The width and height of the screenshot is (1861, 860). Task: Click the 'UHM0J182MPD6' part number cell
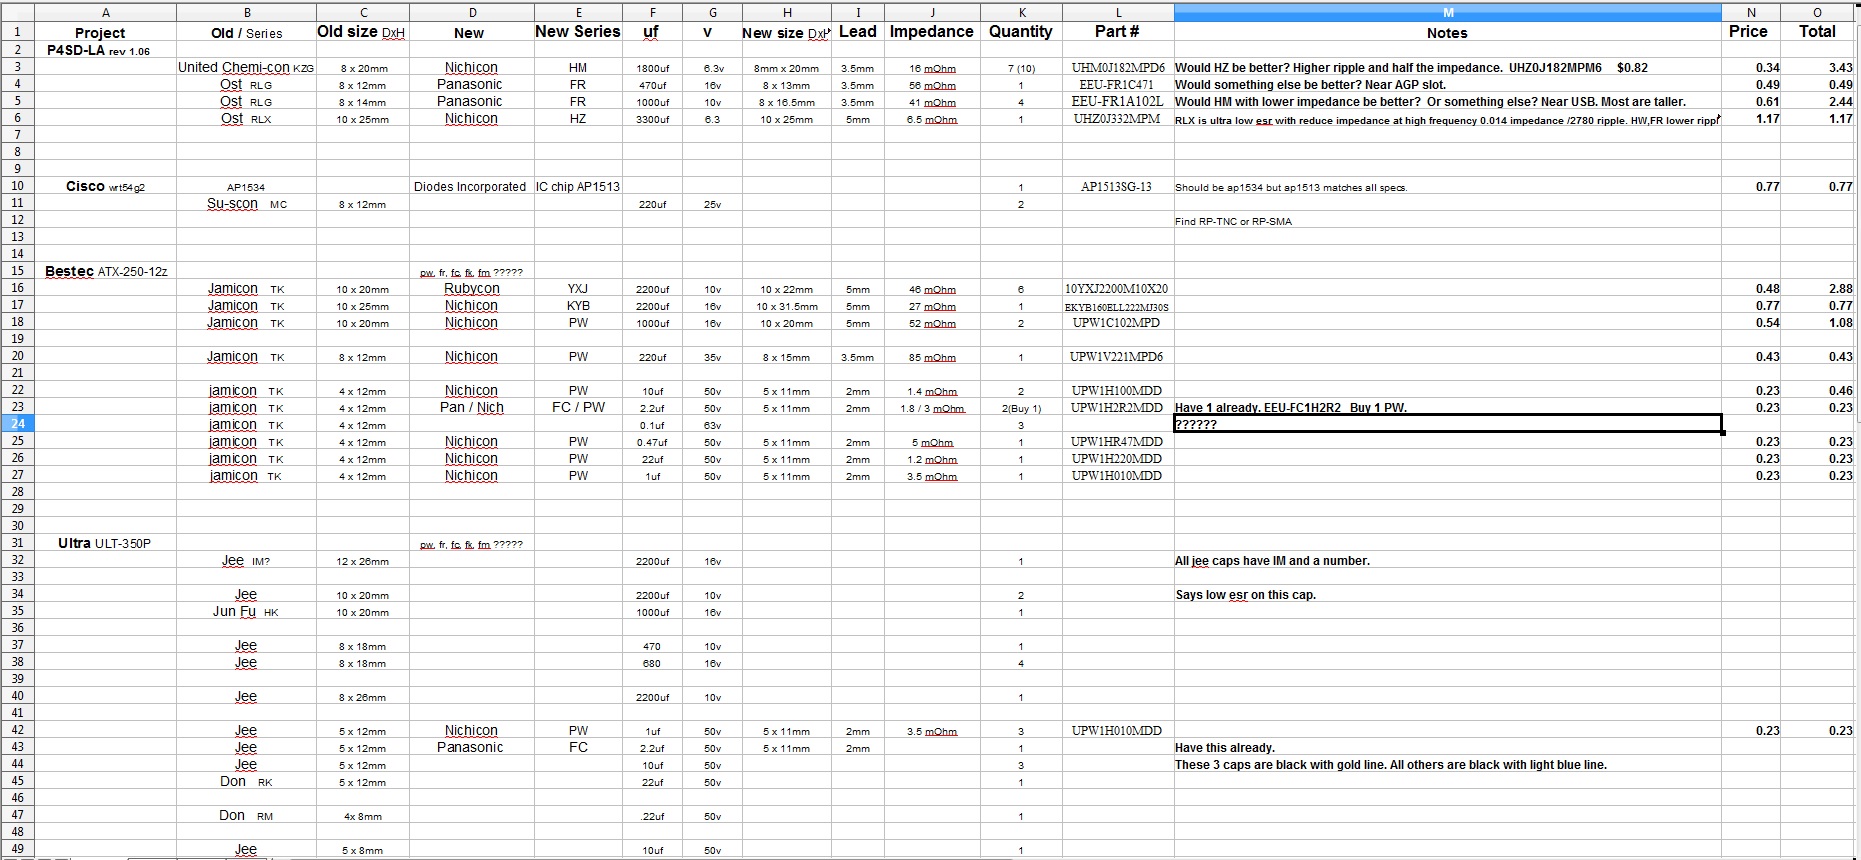[1118, 68]
